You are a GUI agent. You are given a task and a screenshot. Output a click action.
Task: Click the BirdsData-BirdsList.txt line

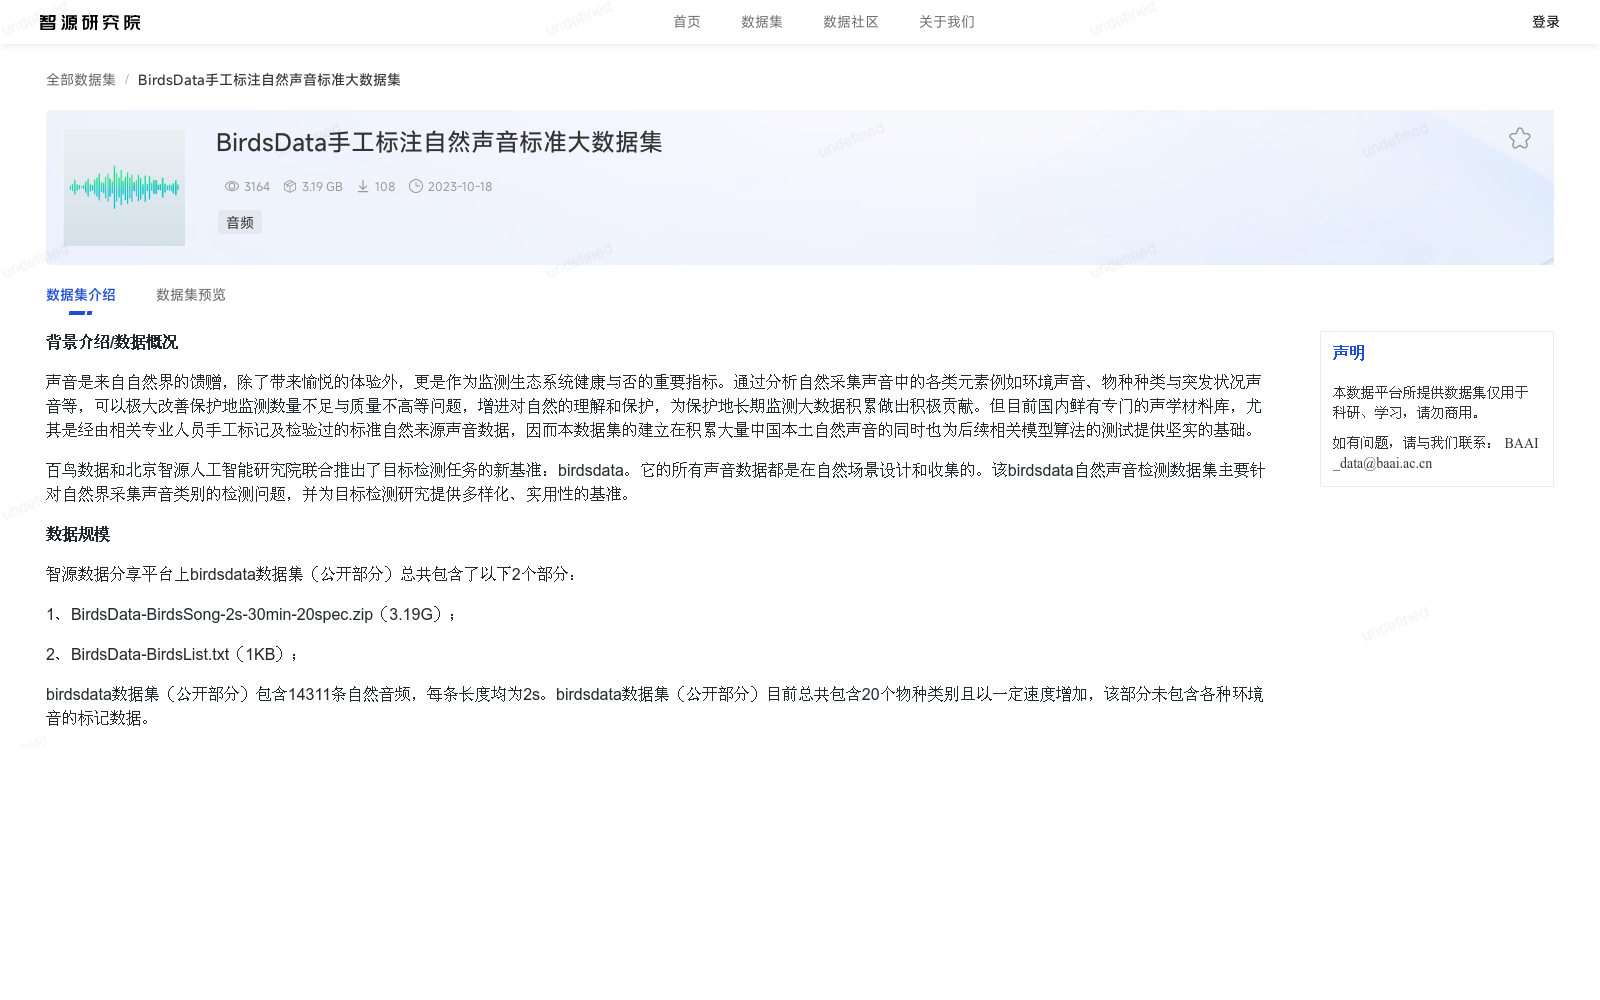coord(172,654)
